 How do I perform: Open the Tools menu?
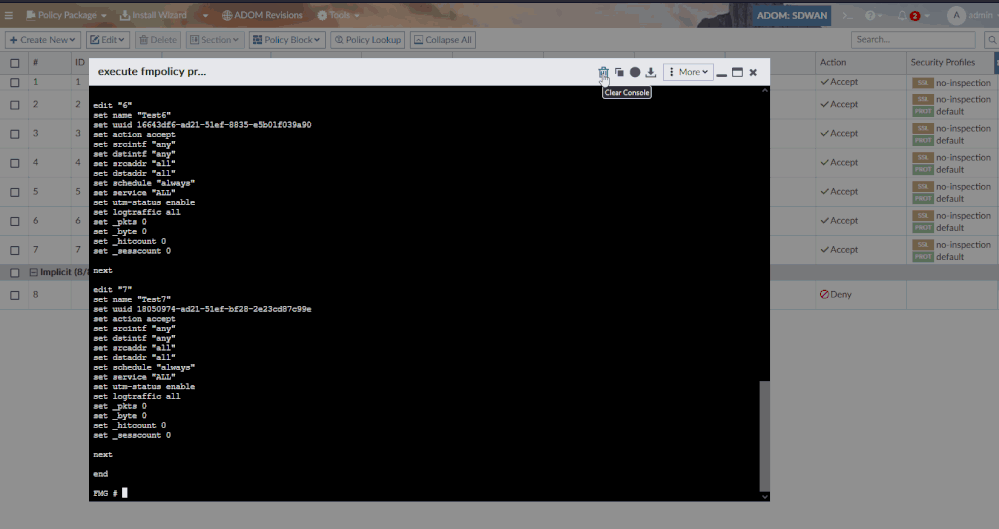tap(338, 15)
